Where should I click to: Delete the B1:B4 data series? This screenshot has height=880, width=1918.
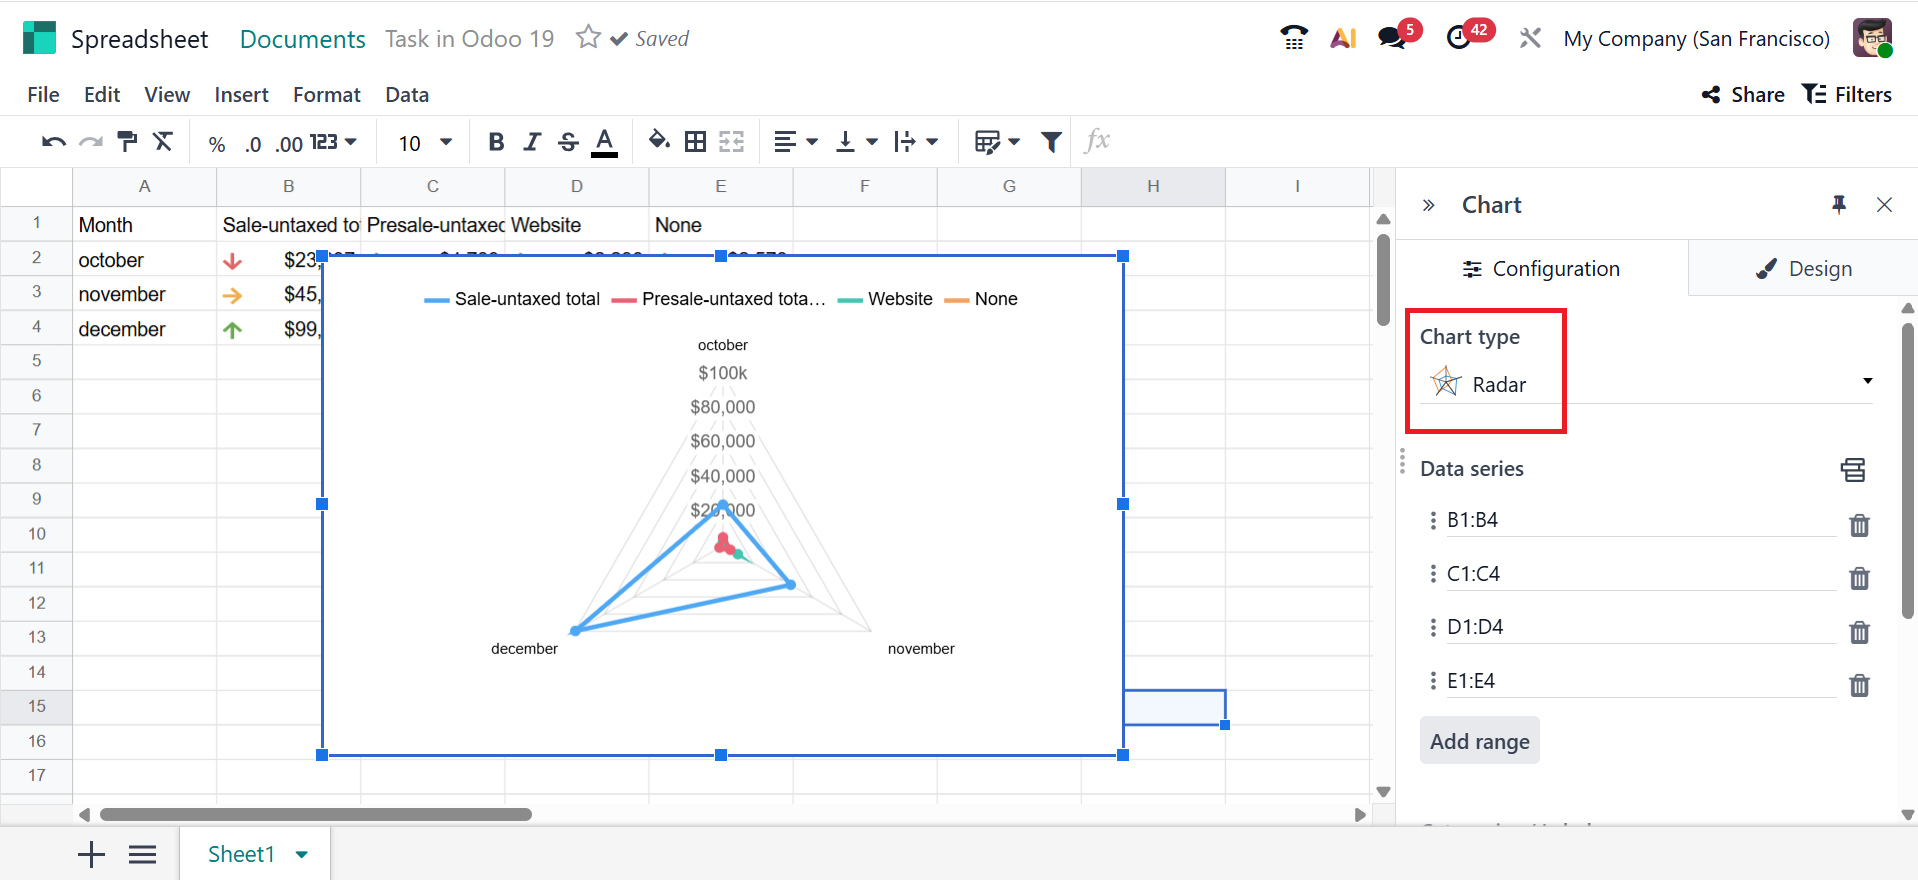(x=1859, y=525)
